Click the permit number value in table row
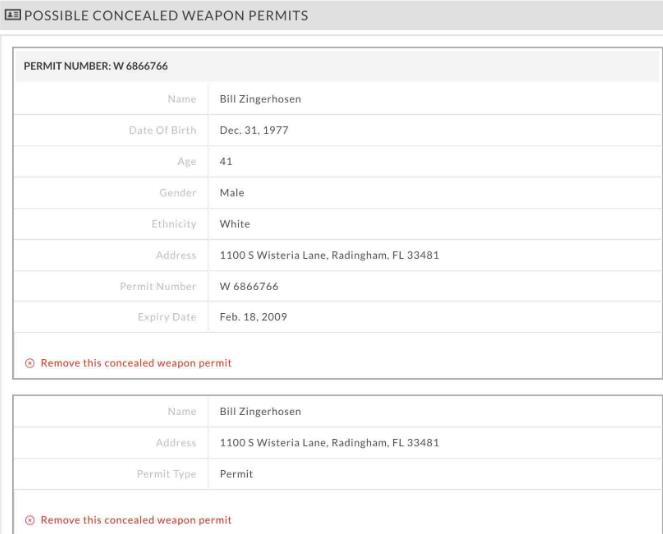 (x=249, y=286)
